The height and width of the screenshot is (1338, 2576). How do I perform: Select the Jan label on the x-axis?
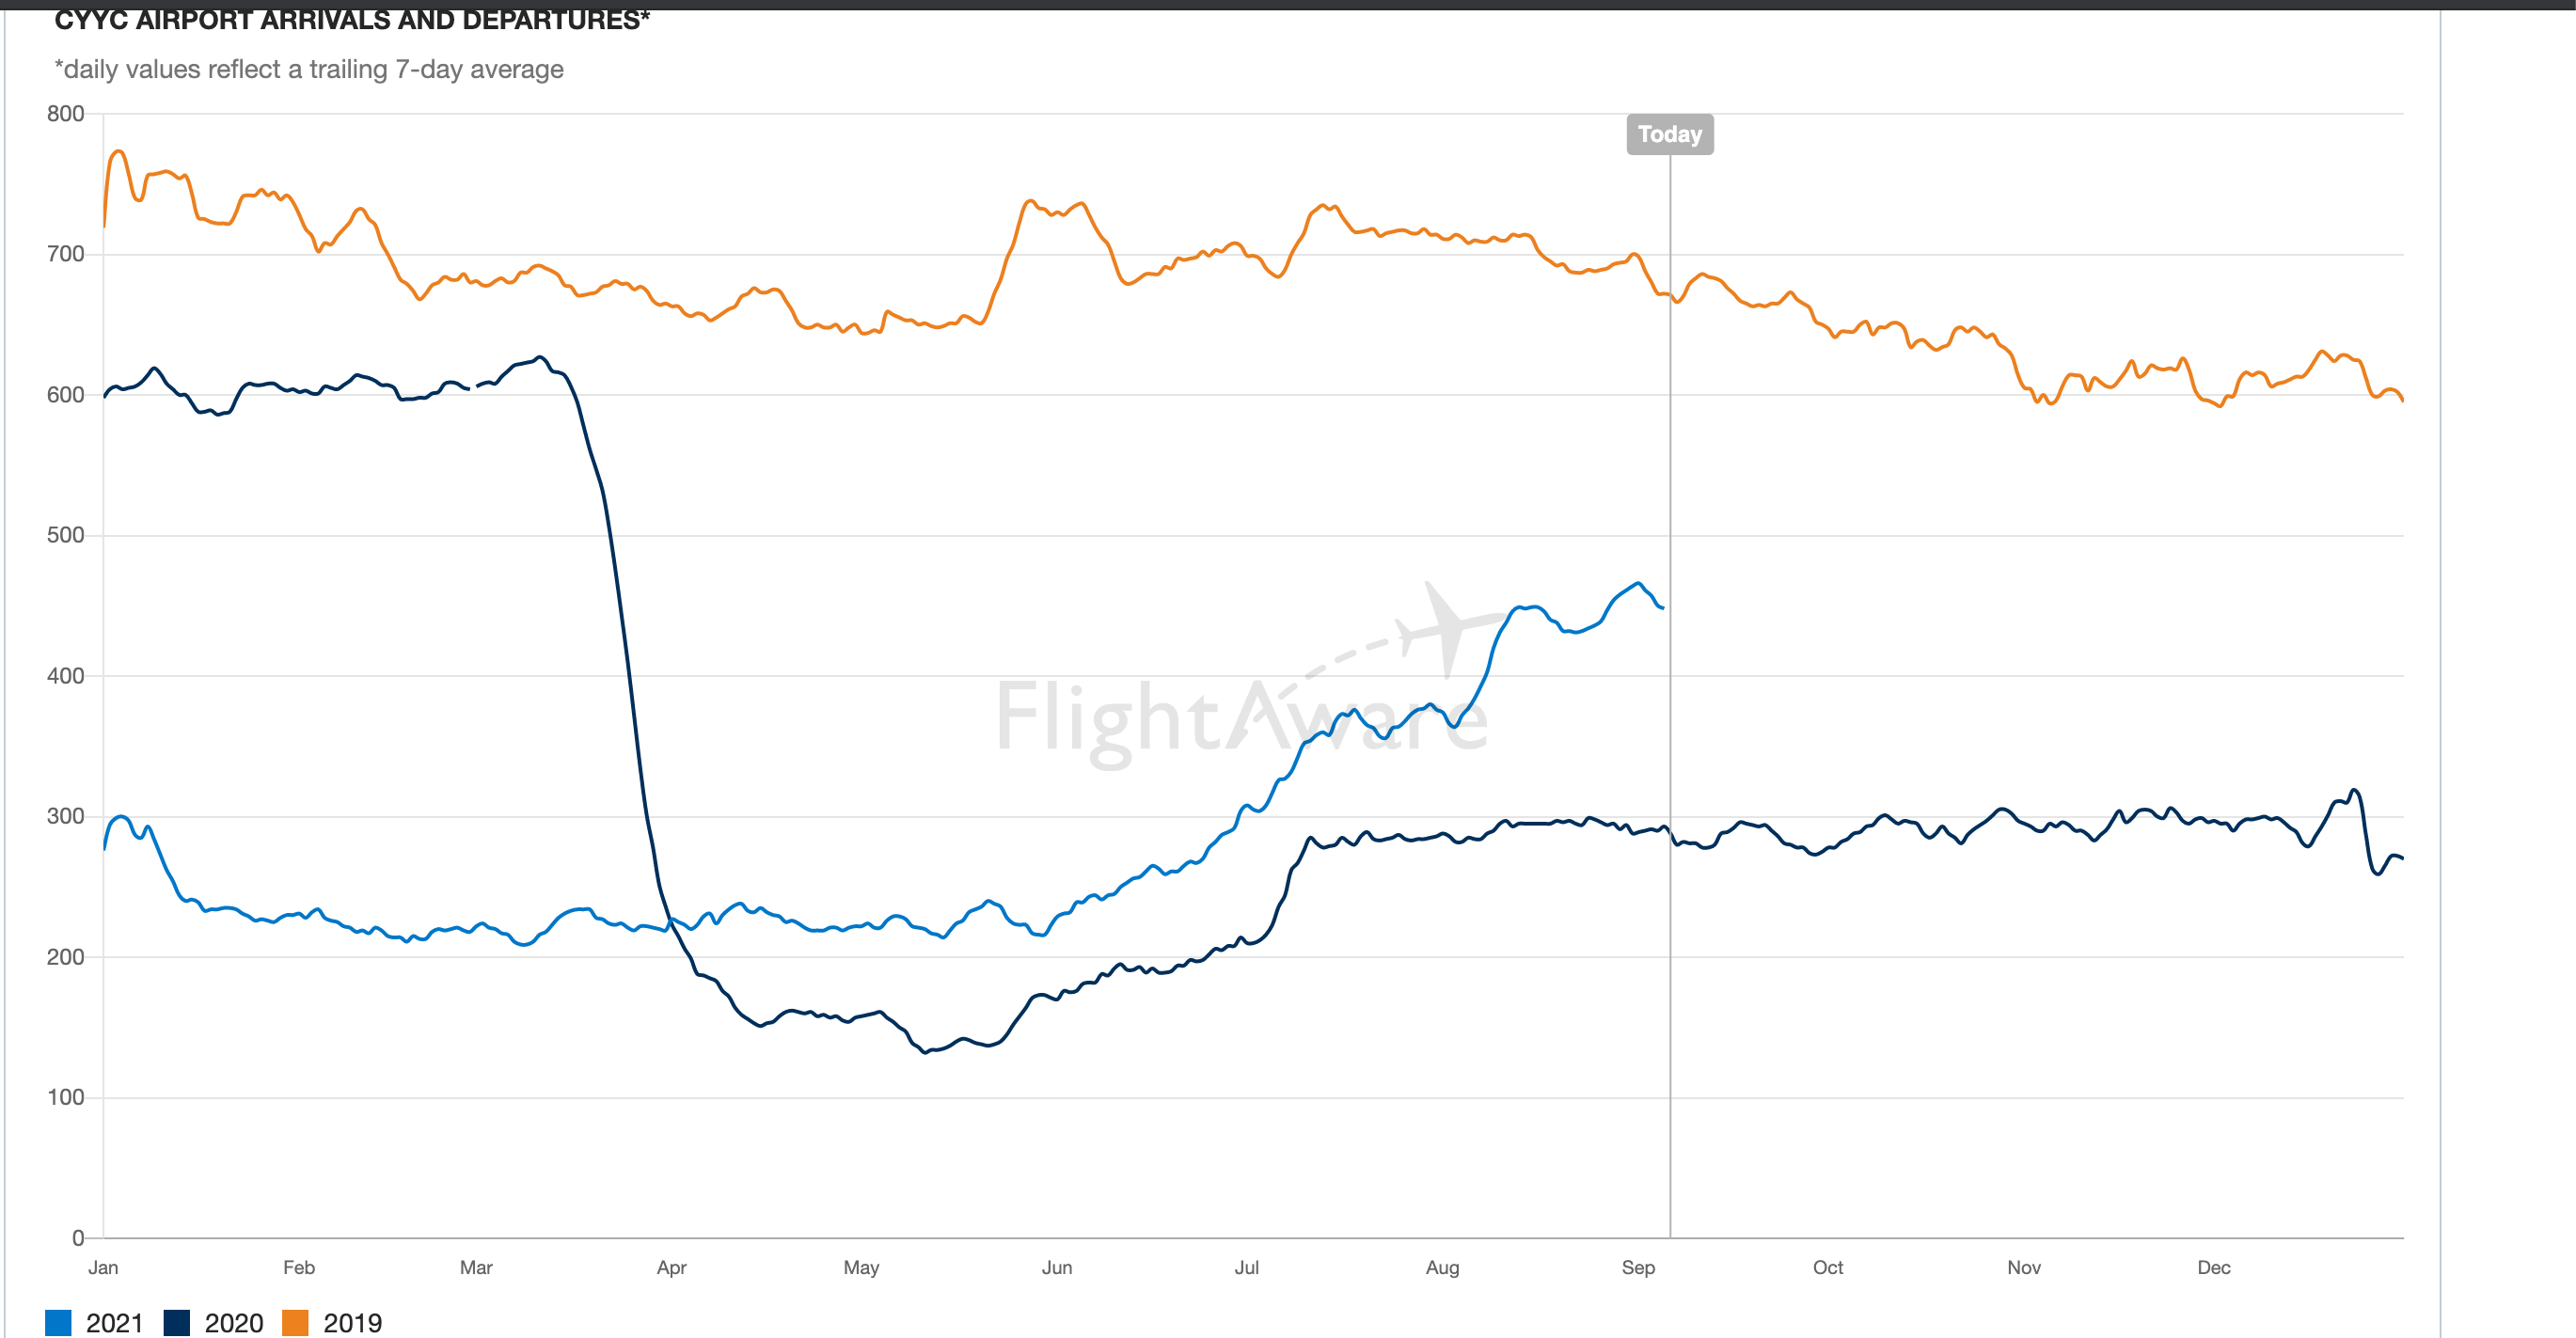tap(103, 1267)
